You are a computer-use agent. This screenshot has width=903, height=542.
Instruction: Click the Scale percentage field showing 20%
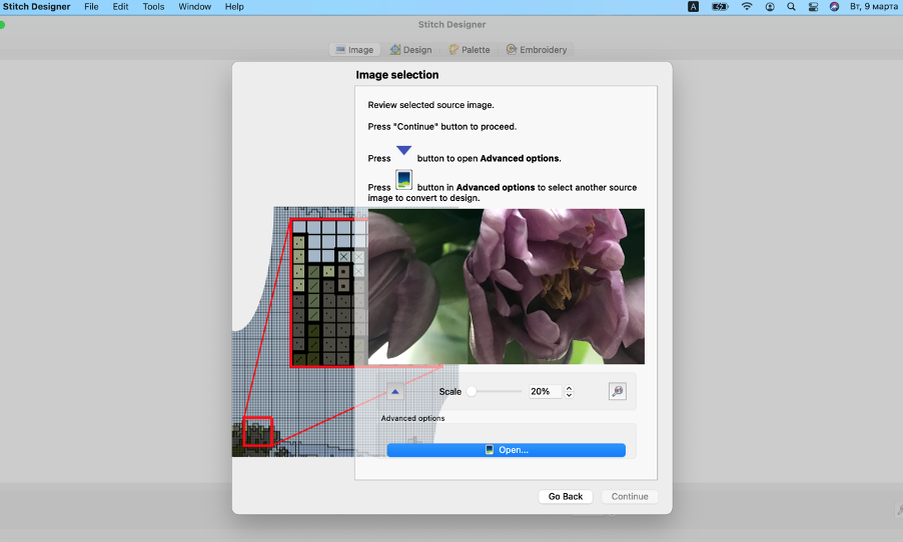tap(545, 392)
